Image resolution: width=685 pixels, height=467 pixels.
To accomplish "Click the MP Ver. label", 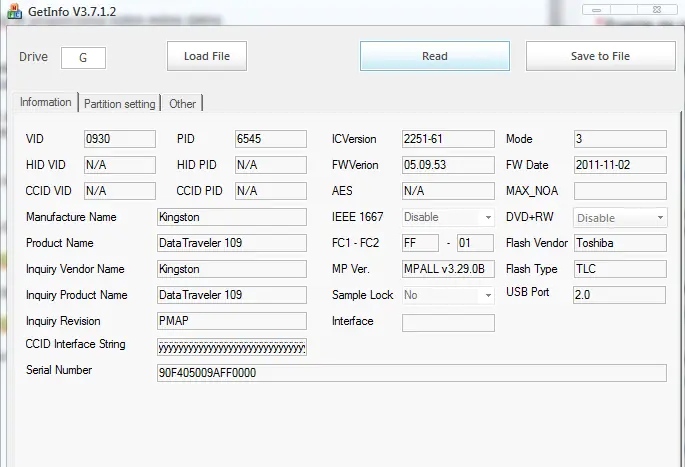I will pos(351,269).
